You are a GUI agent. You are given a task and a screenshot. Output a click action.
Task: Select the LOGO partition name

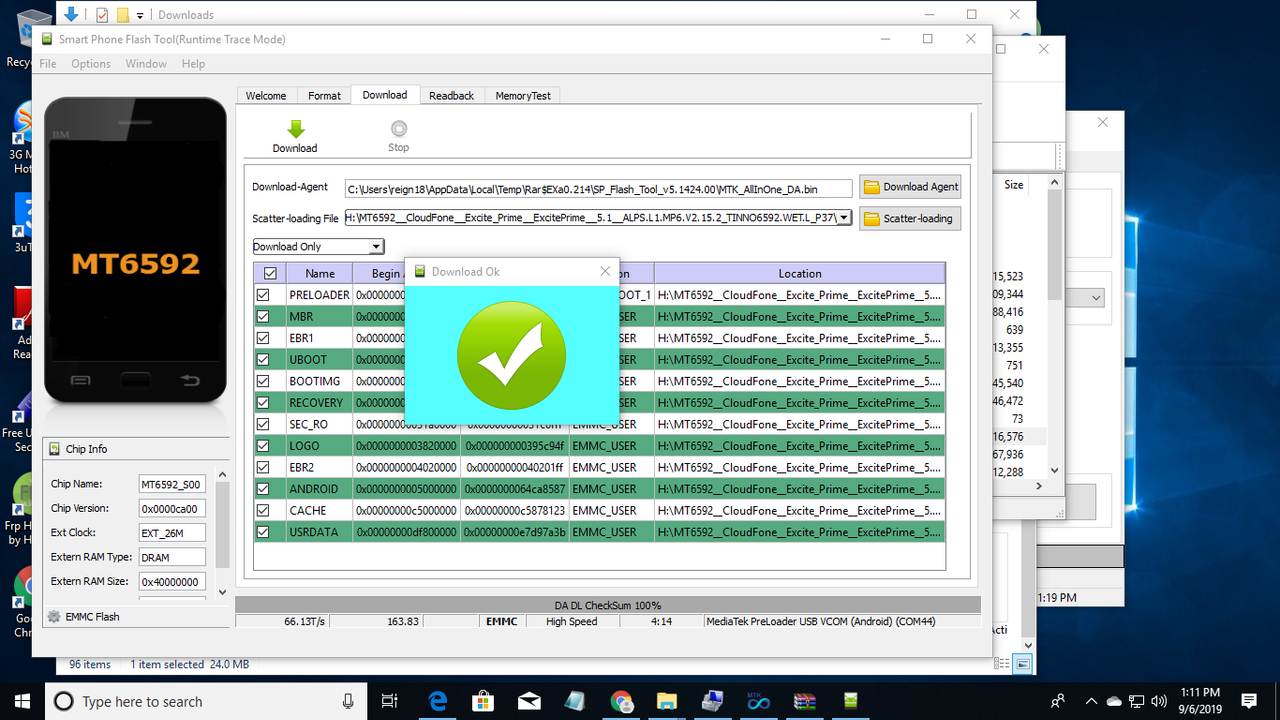[x=304, y=446]
